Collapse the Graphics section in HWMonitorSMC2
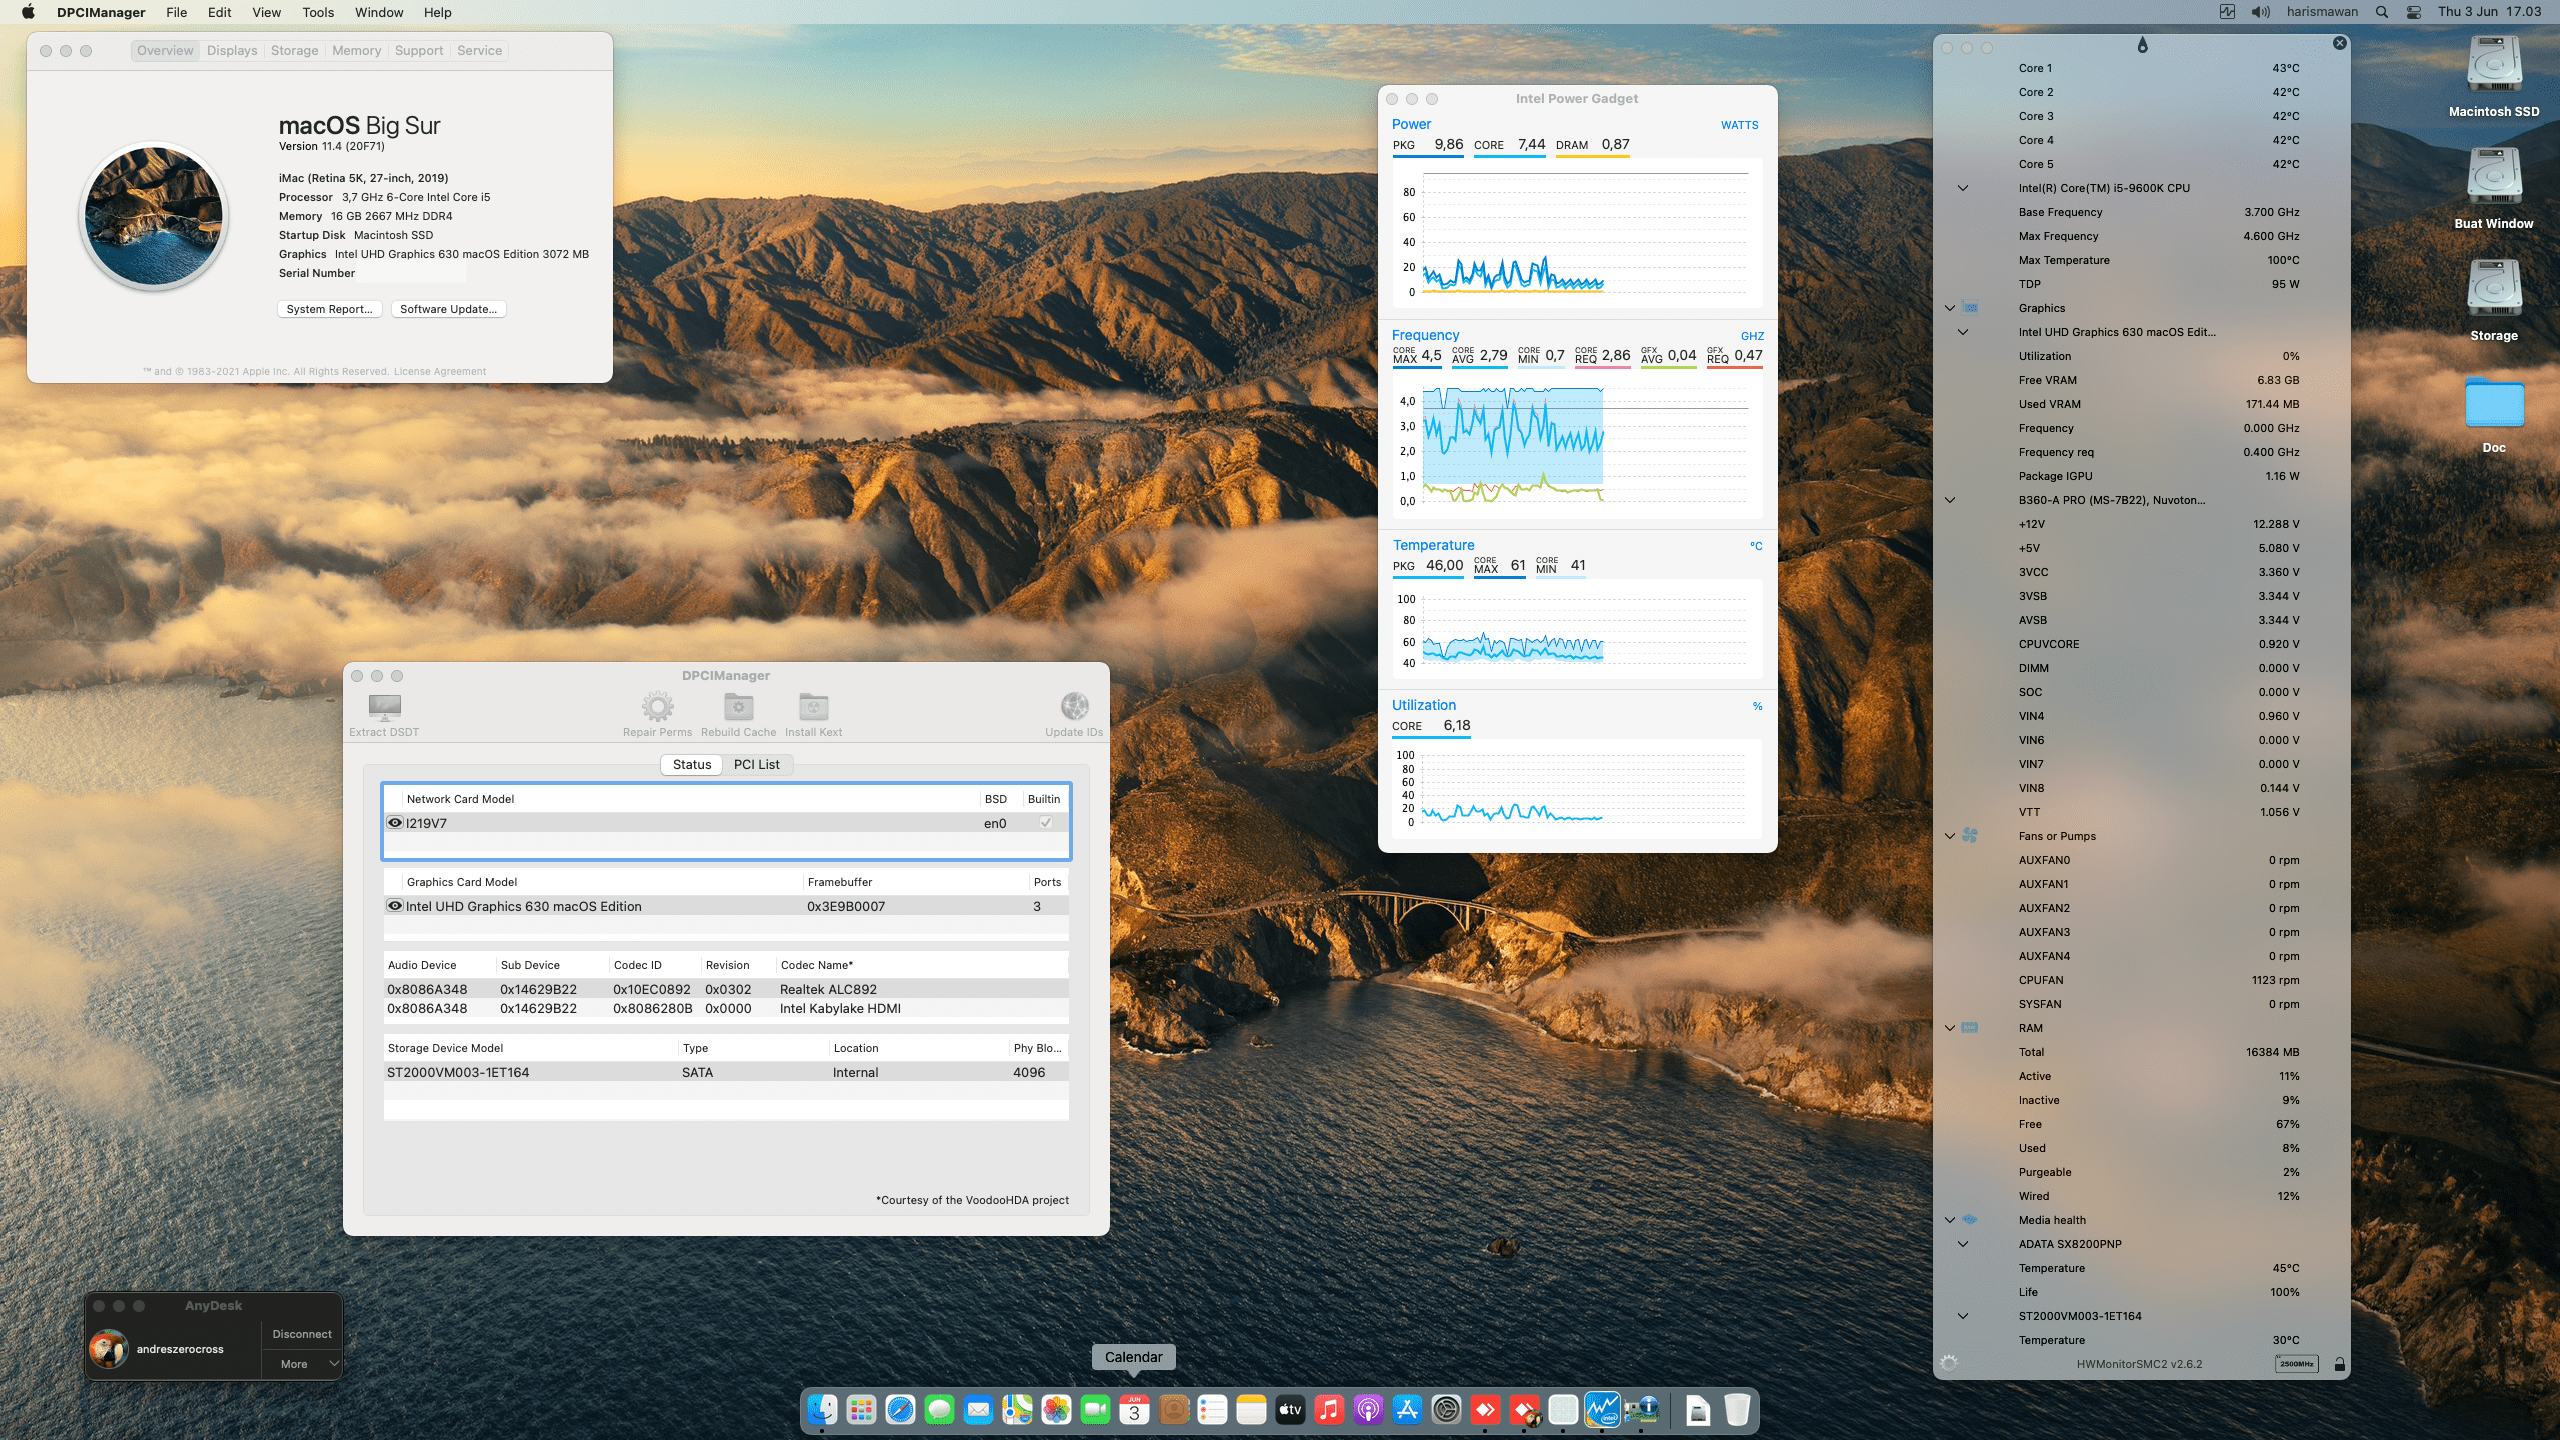Viewport: 2560px width, 1440px height. (x=1950, y=308)
